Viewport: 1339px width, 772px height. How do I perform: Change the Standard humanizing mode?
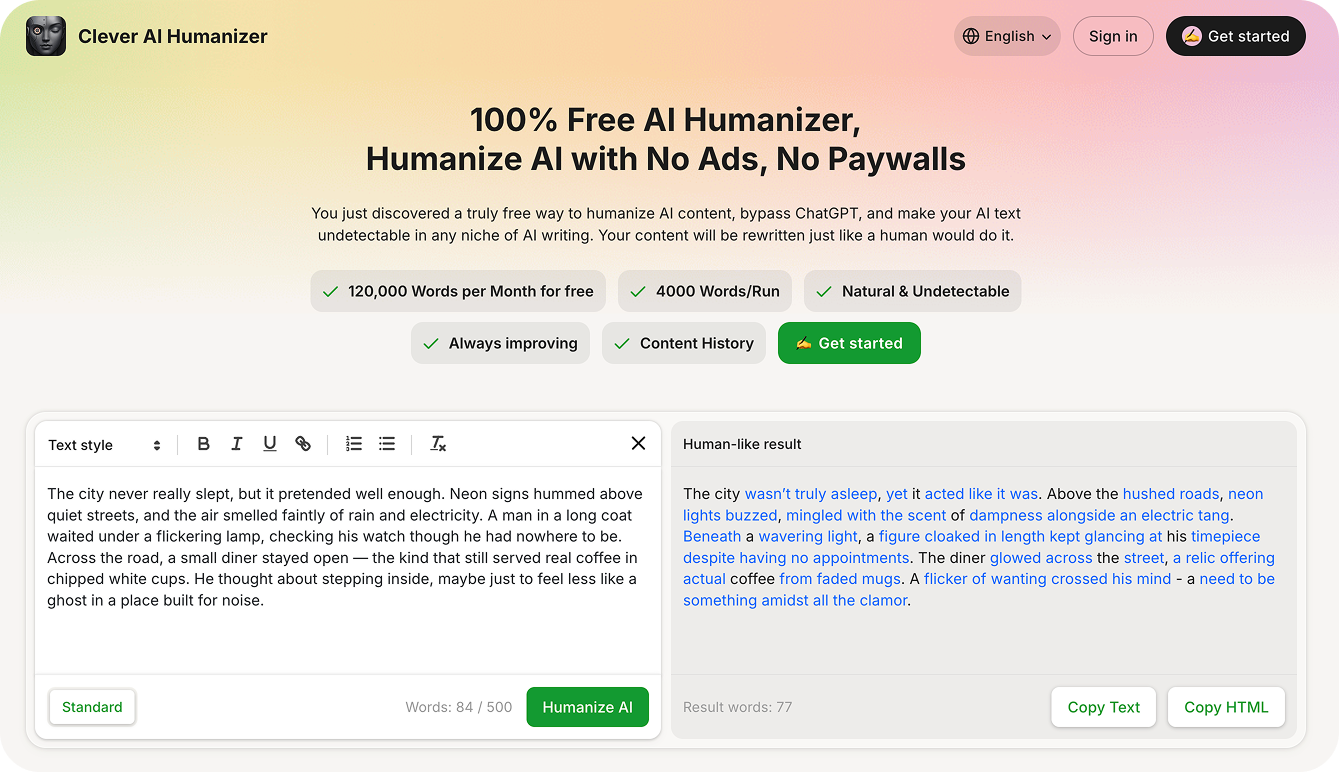coord(92,707)
